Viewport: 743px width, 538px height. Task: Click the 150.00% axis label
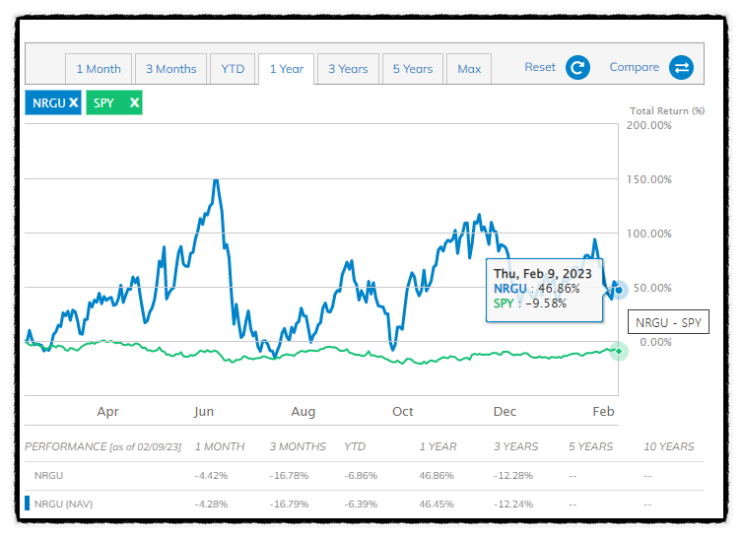coord(649,180)
